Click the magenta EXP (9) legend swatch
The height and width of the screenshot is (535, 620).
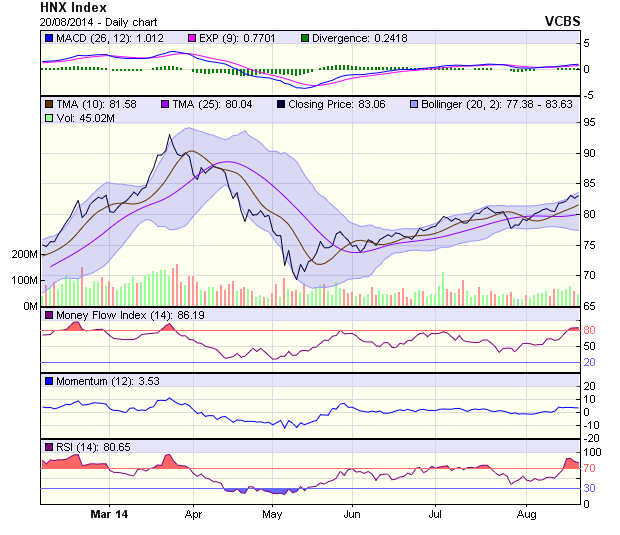(x=170, y=38)
